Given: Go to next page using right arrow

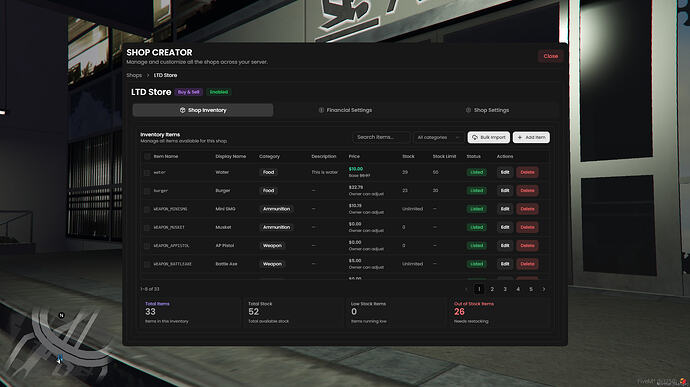Looking at the screenshot, I should (544, 289).
